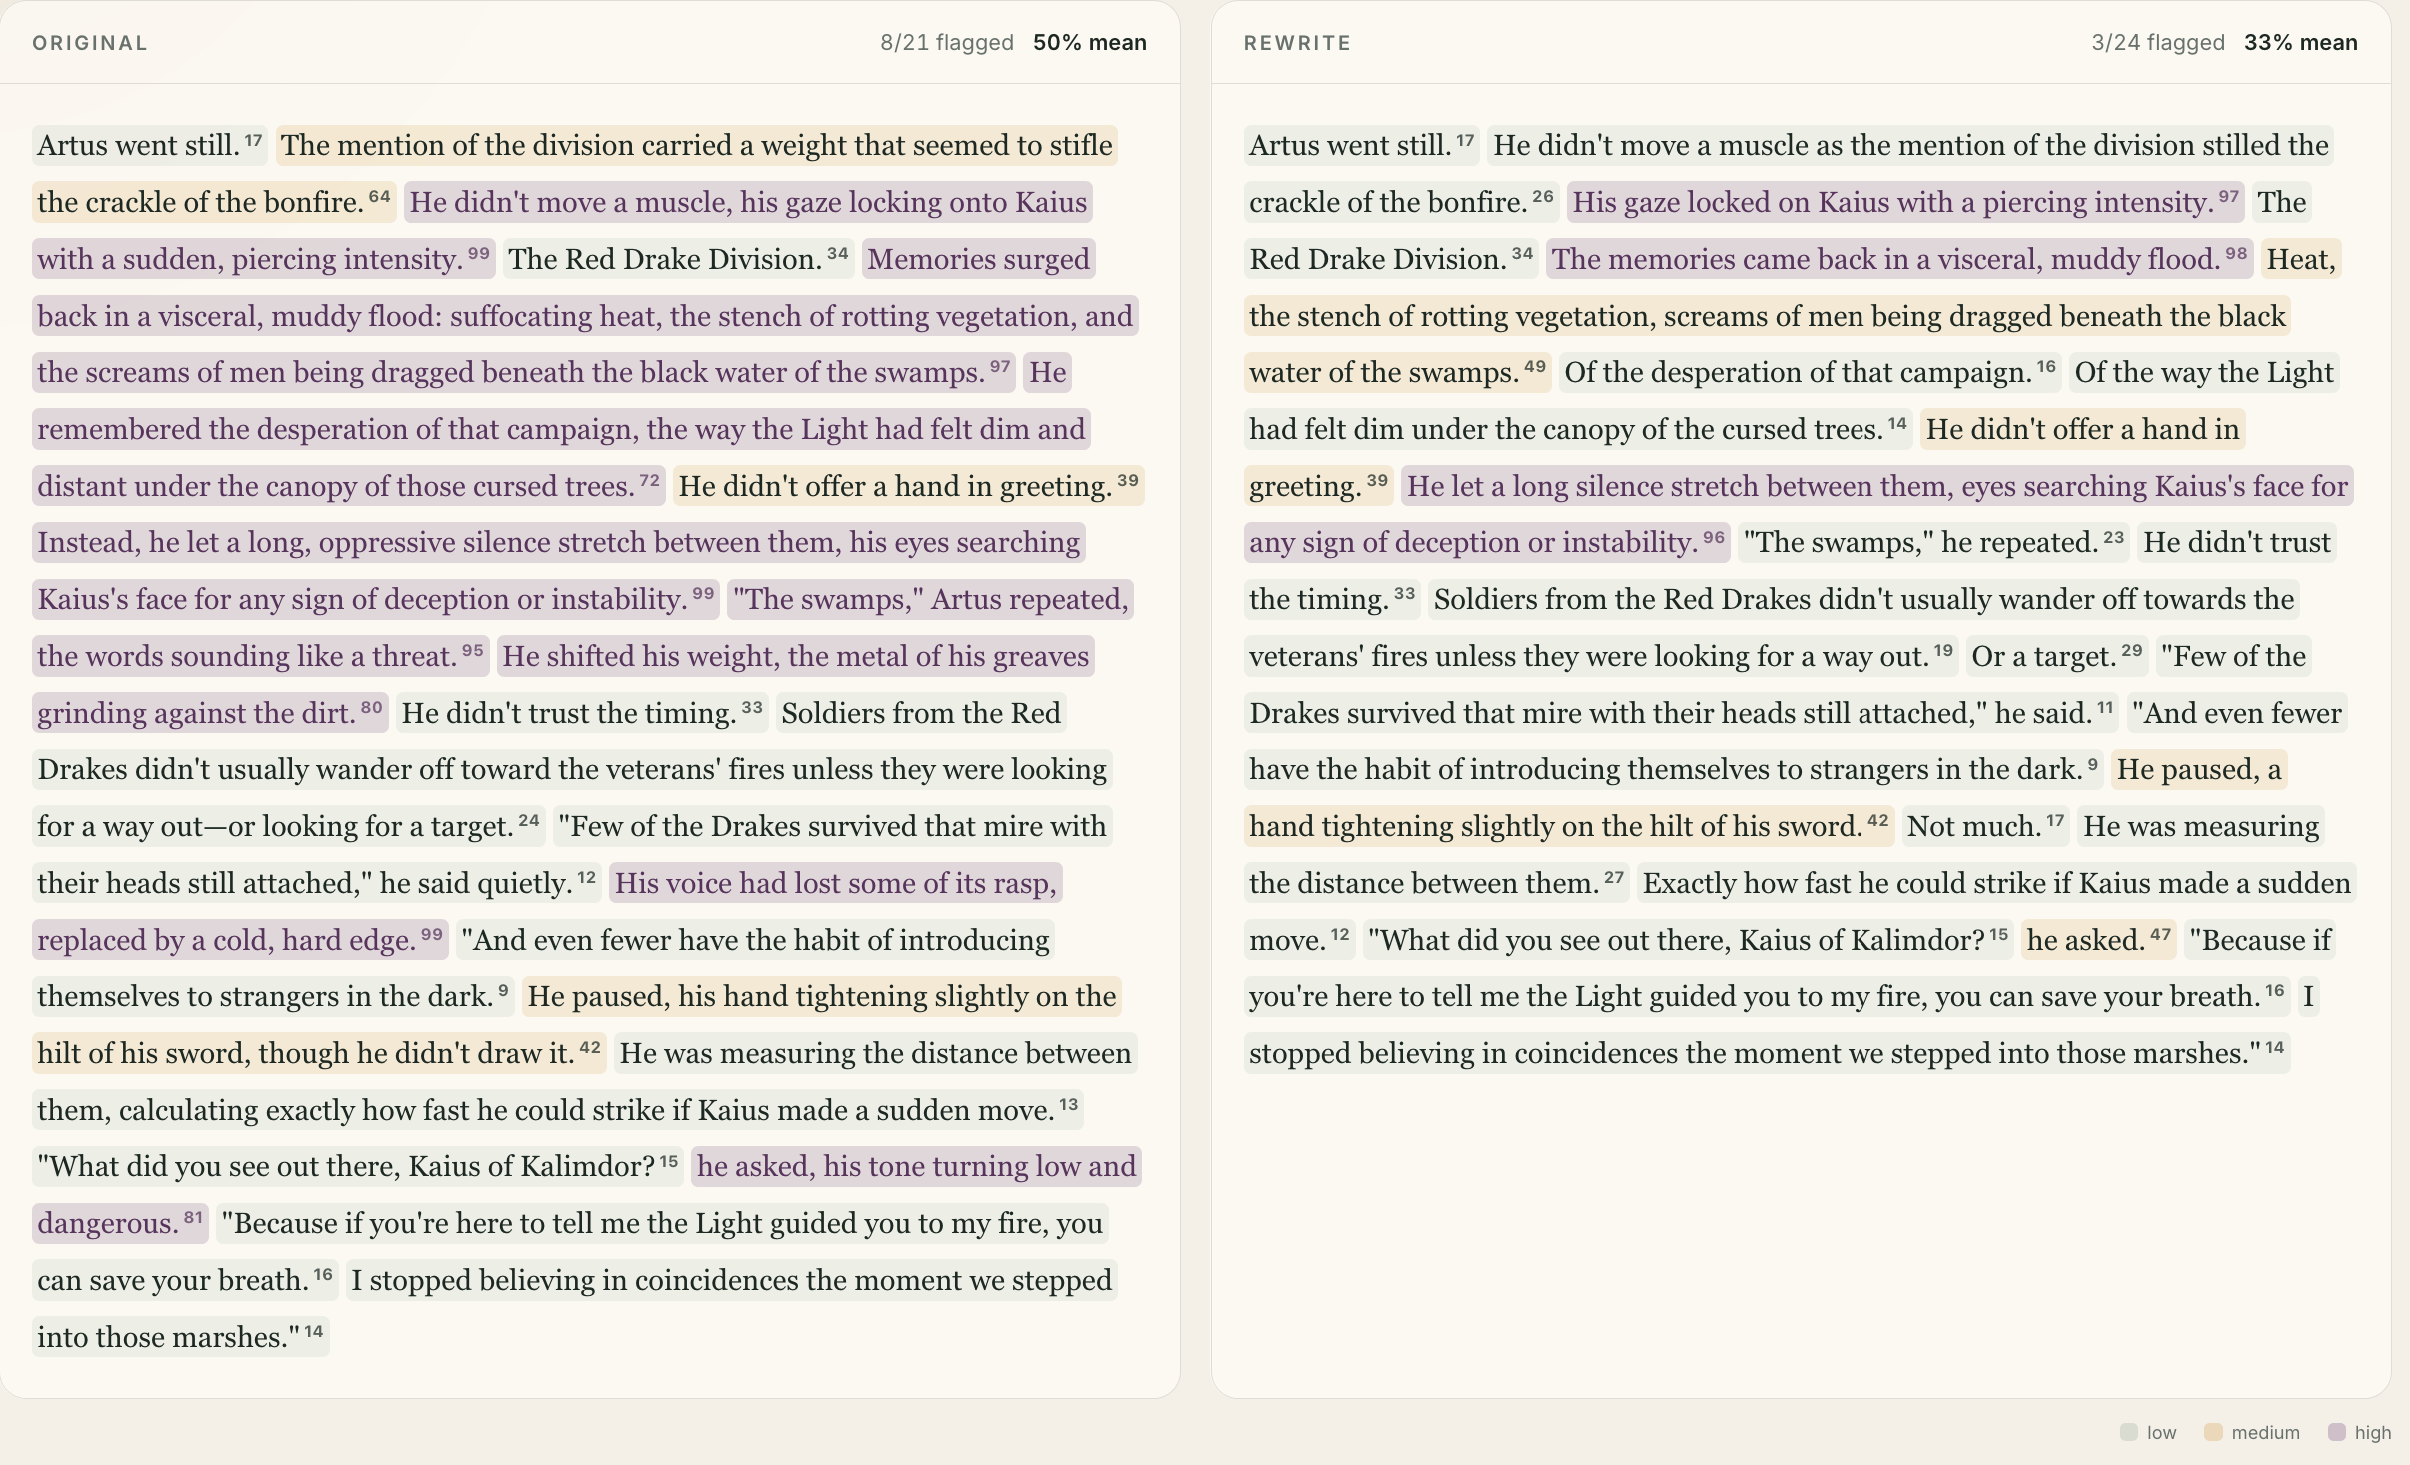Click Original quote "Because if you're here to tell me"
The width and height of the screenshot is (2410, 1465).
tap(662, 1224)
